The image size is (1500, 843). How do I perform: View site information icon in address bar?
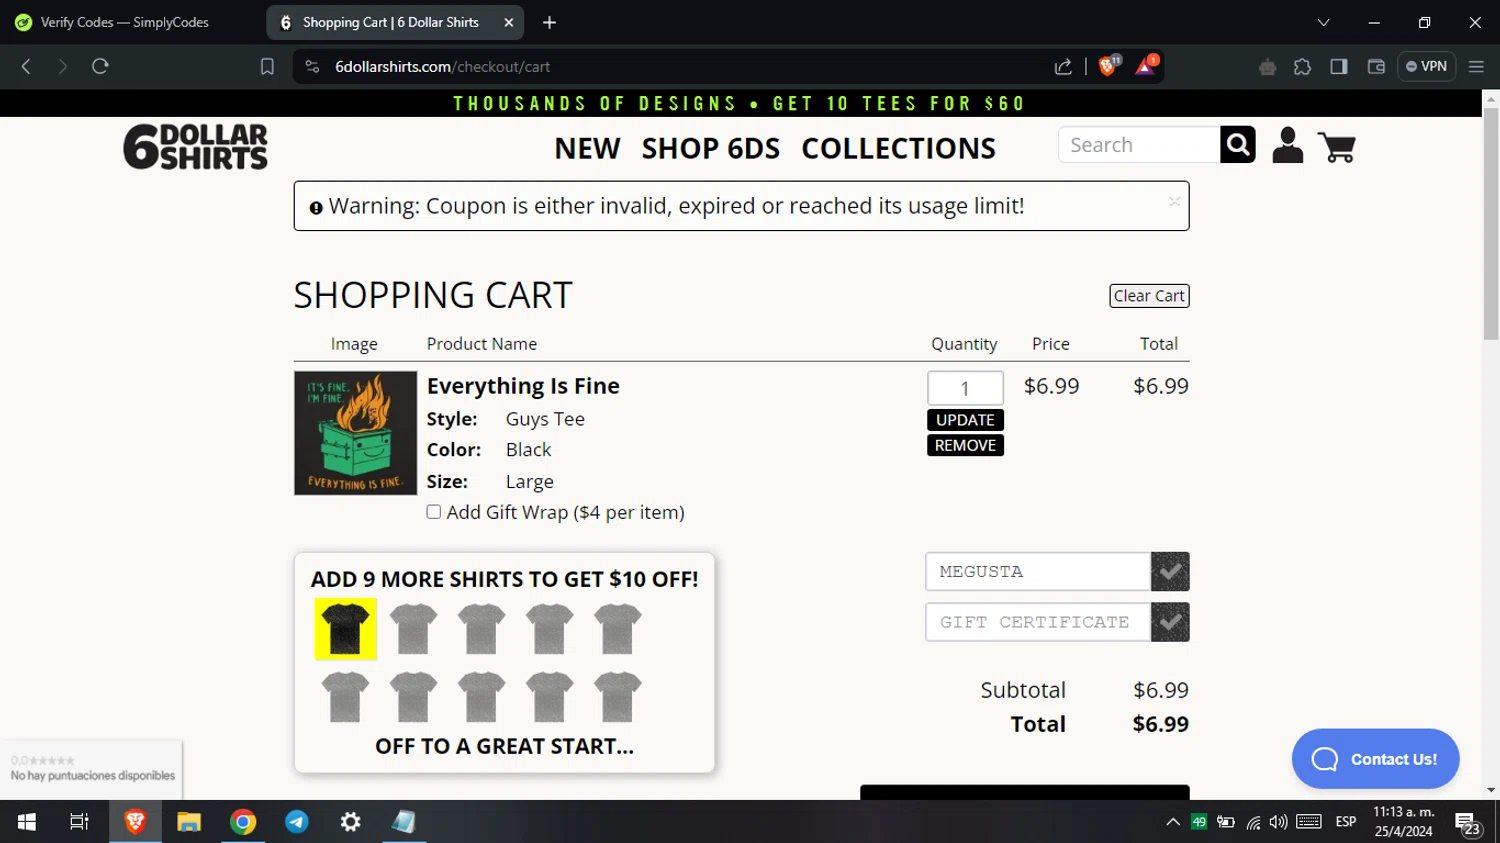(312, 66)
